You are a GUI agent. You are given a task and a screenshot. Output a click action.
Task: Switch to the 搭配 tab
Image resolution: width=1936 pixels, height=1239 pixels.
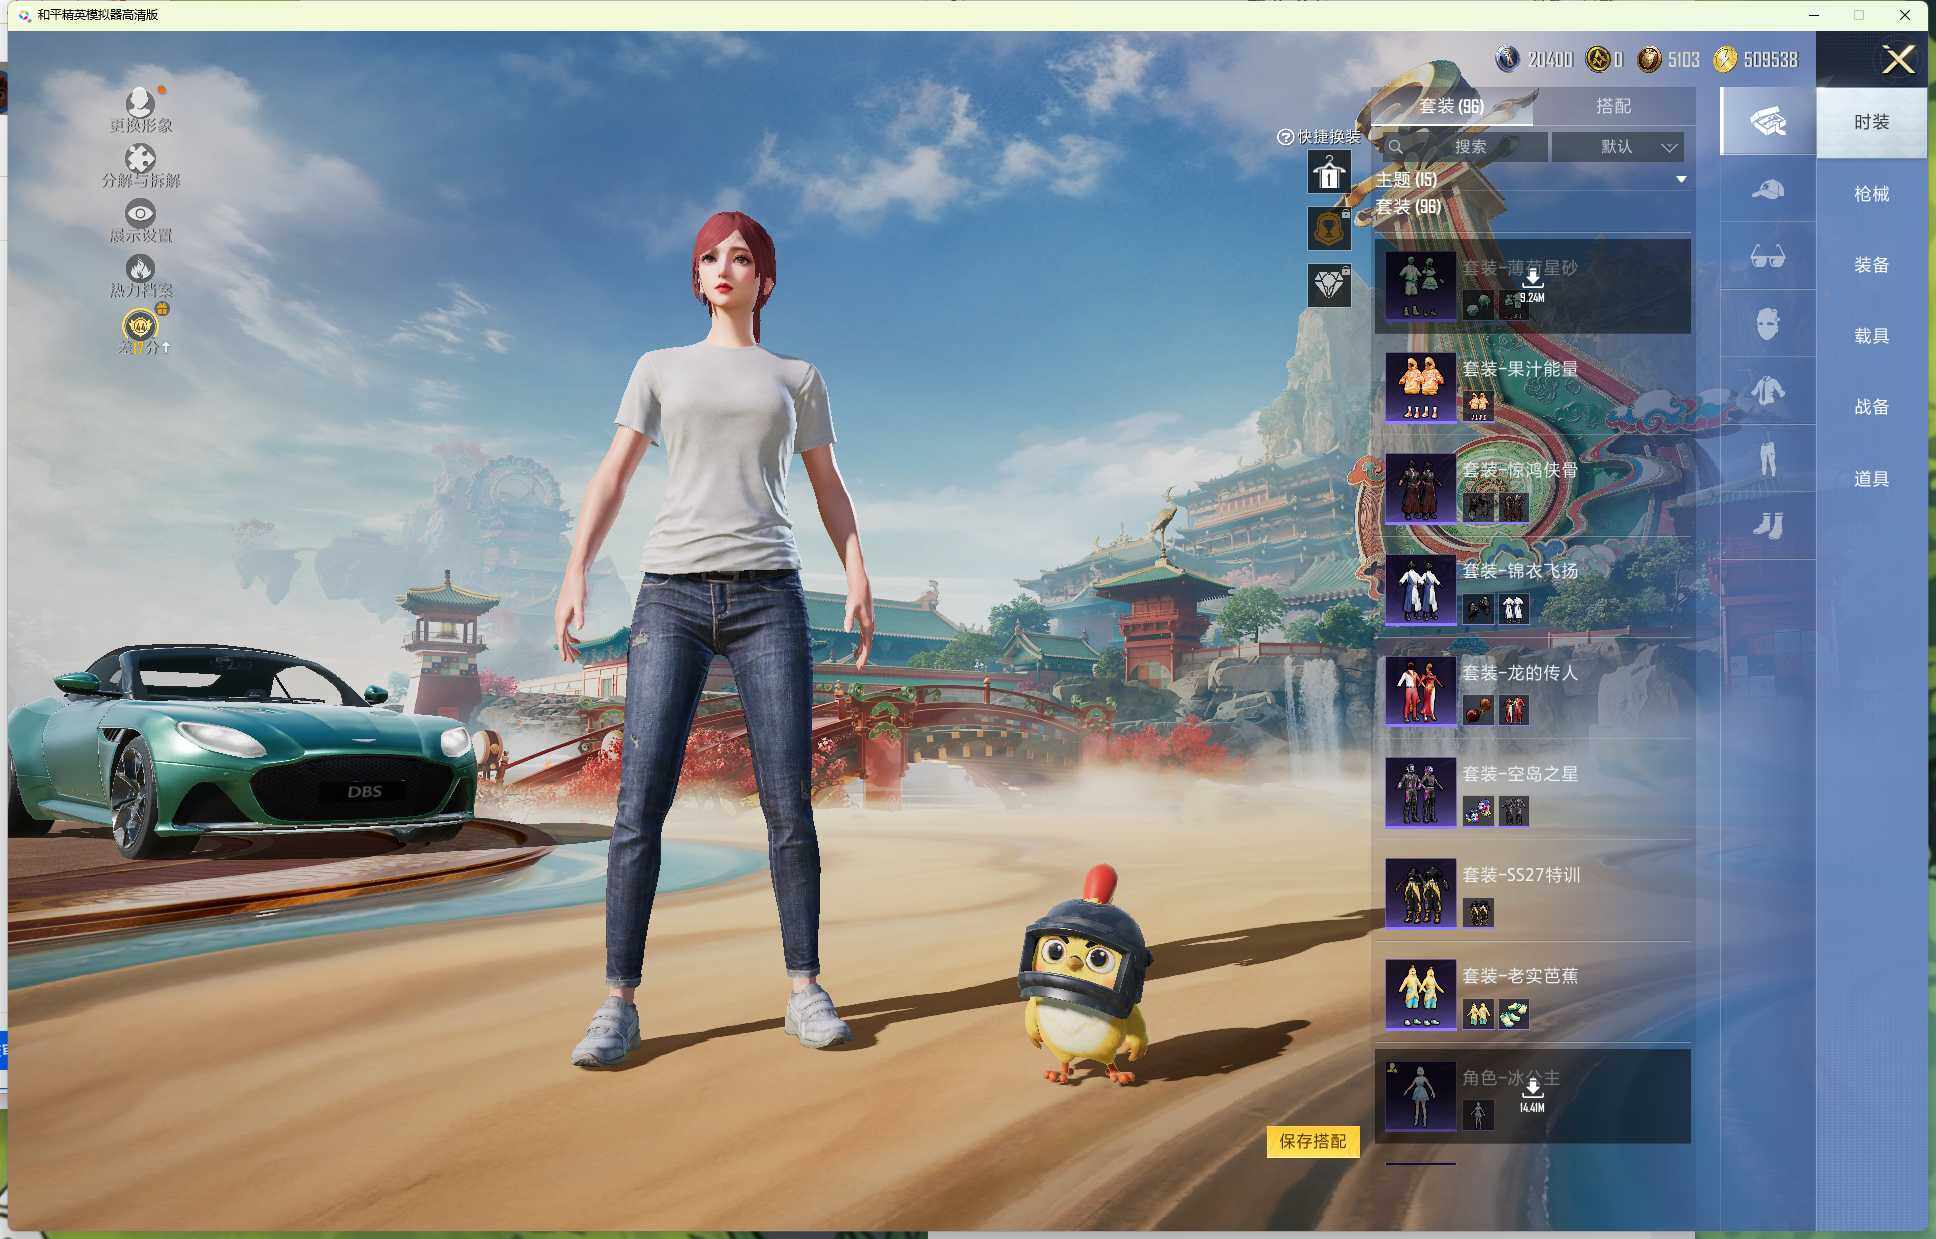1613,106
